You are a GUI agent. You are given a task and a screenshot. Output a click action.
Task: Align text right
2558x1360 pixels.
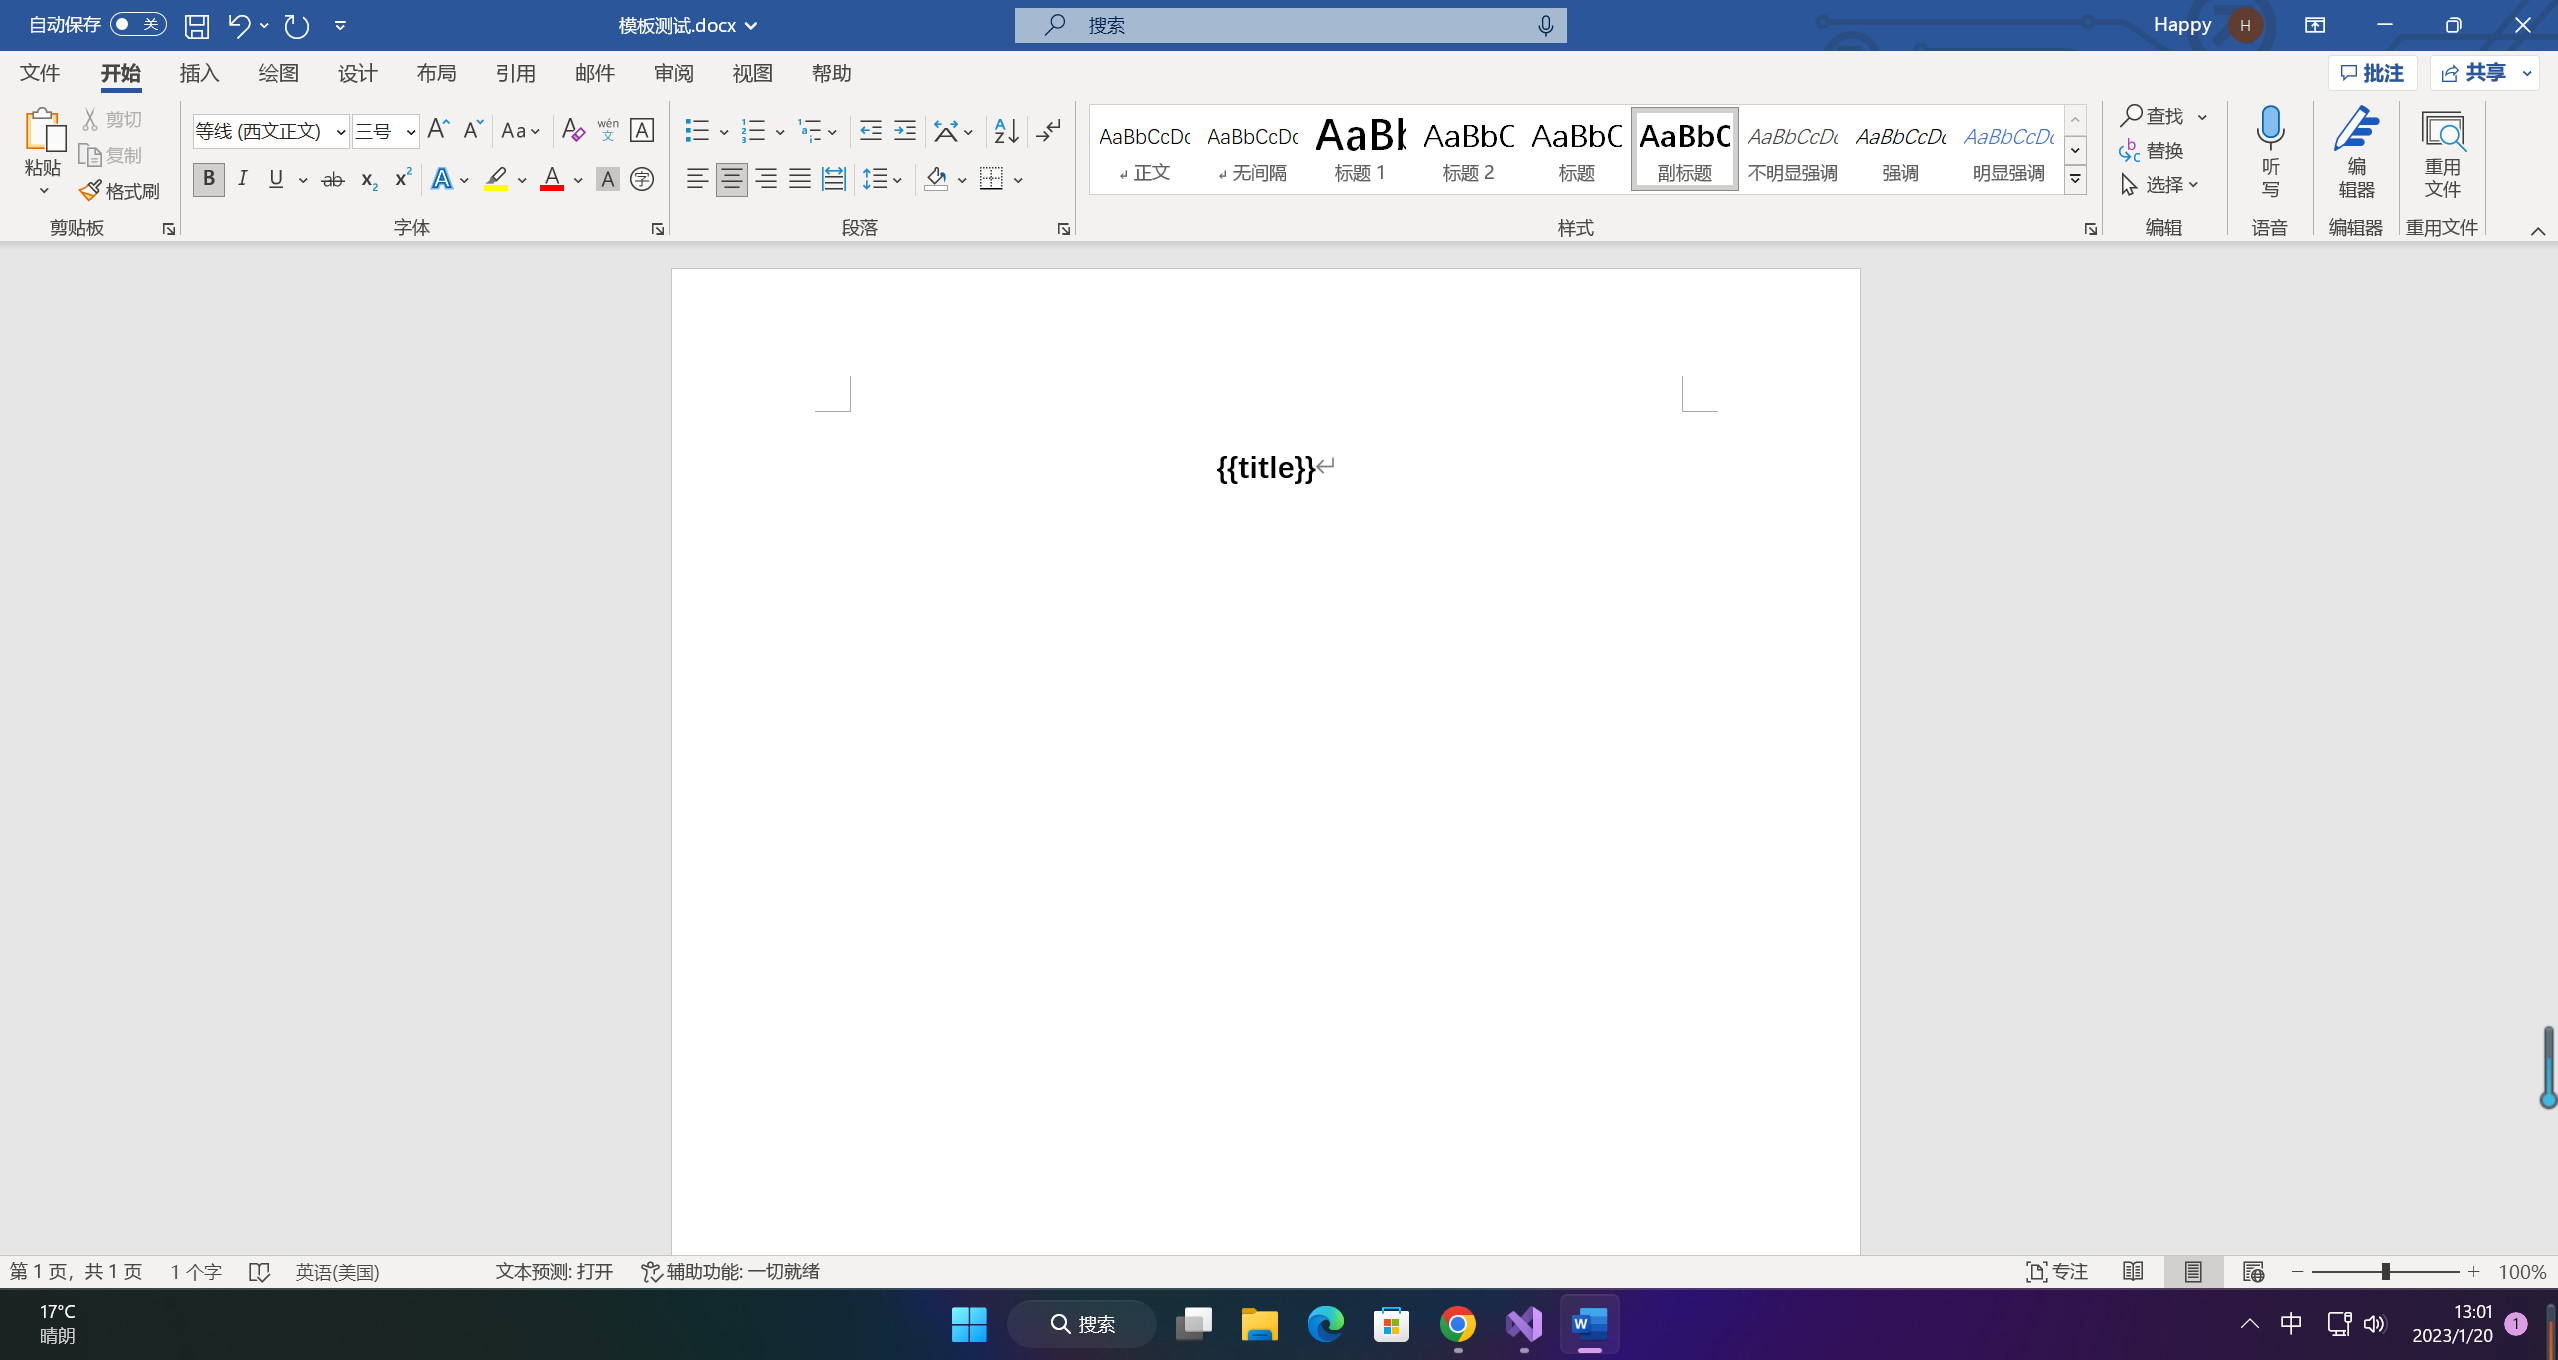coord(766,179)
